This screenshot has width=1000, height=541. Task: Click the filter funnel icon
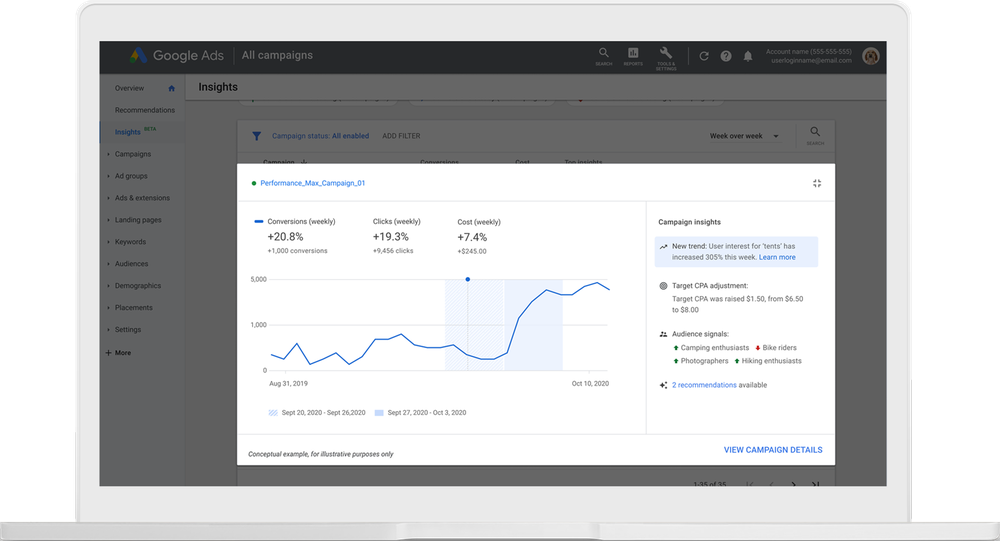(256, 136)
